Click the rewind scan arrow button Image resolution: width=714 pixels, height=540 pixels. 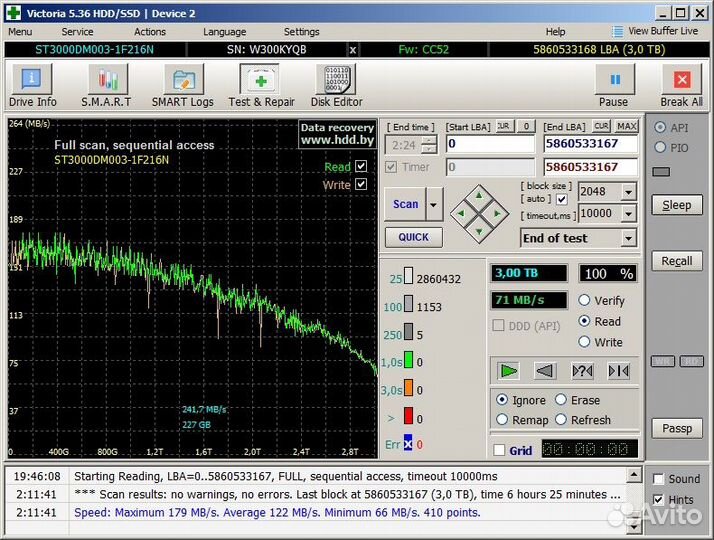point(545,371)
